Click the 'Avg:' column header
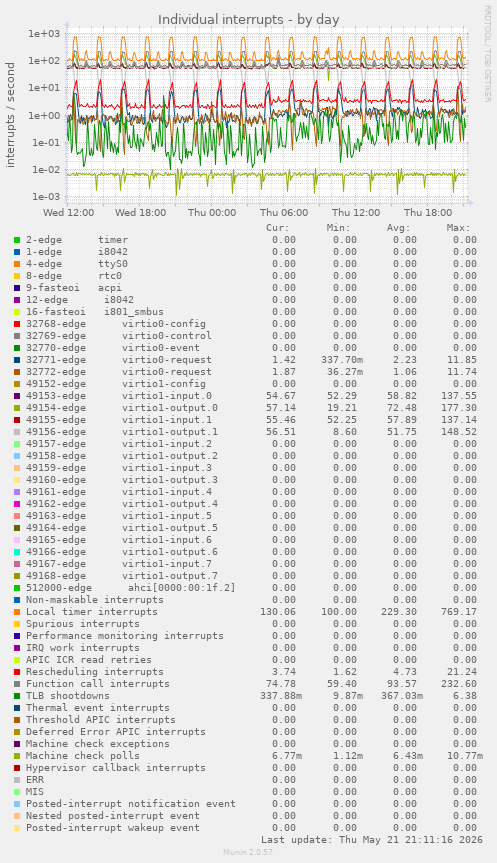This screenshot has height=863, width=497. pyautogui.click(x=398, y=228)
